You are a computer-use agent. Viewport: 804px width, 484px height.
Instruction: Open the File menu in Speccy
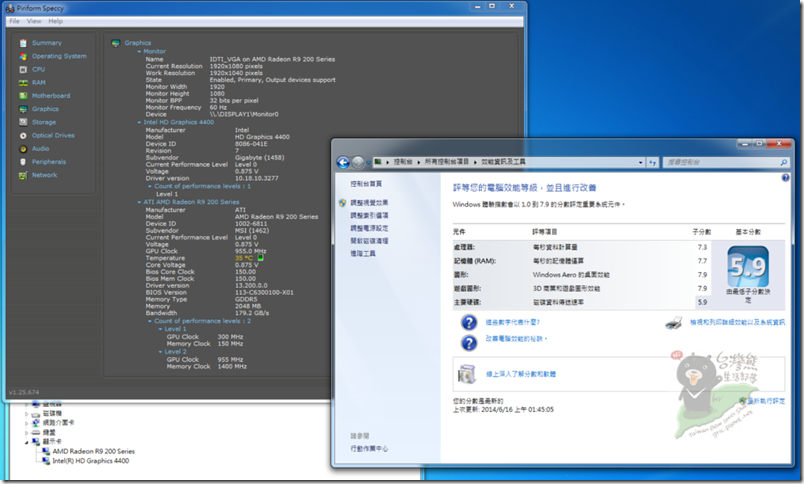[x=14, y=21]
